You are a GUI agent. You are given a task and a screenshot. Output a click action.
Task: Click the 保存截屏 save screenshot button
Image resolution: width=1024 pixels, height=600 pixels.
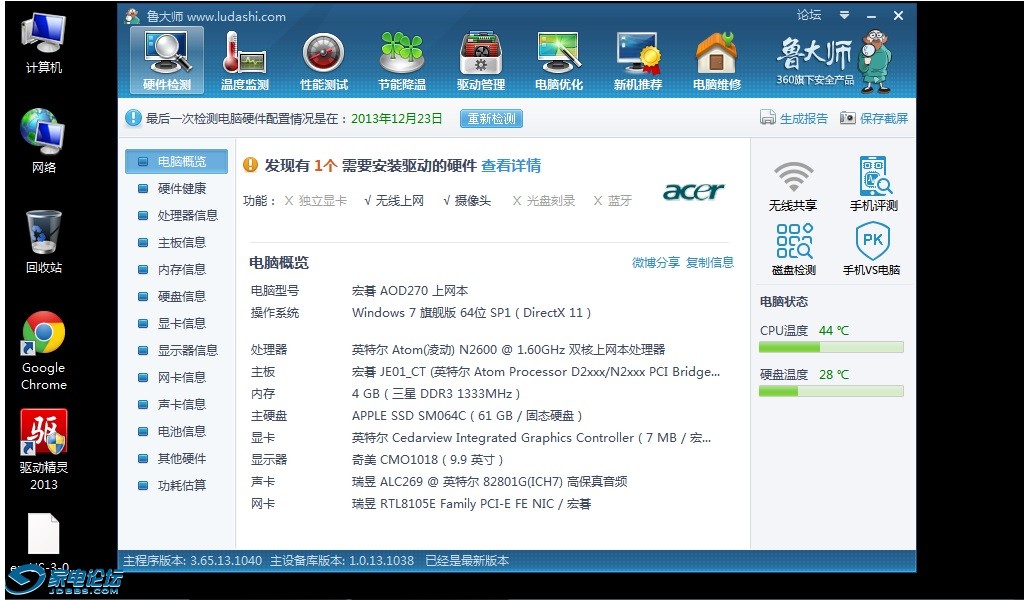(874, 118)
